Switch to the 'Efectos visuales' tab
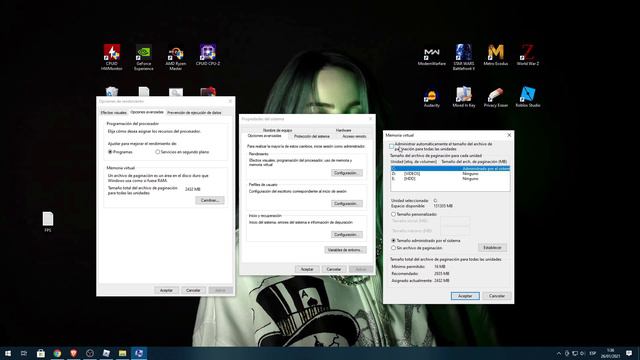 click(114, 113)
